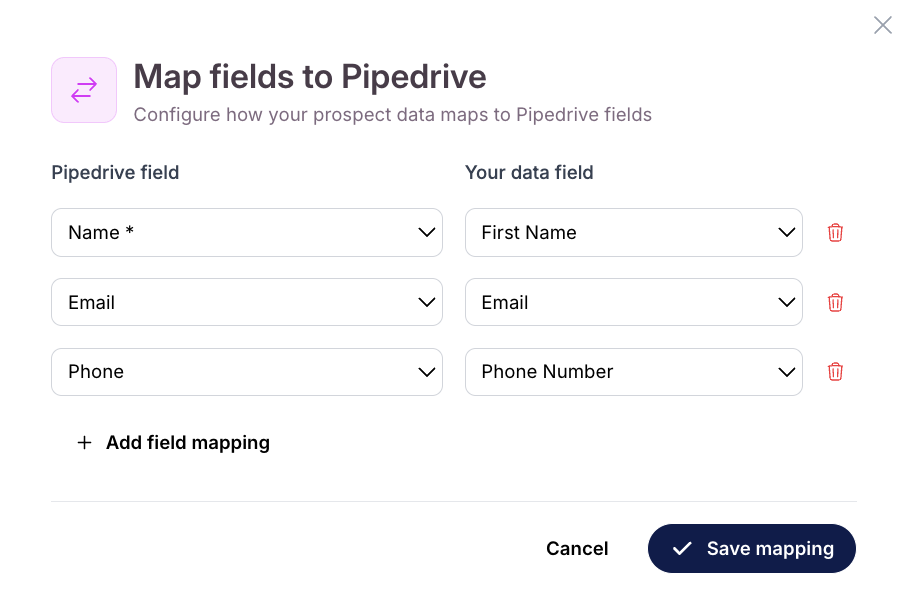Open the Pipedrive Email field dropdown
This screenshot has width=912, height=596.
[x=247, y=302]
